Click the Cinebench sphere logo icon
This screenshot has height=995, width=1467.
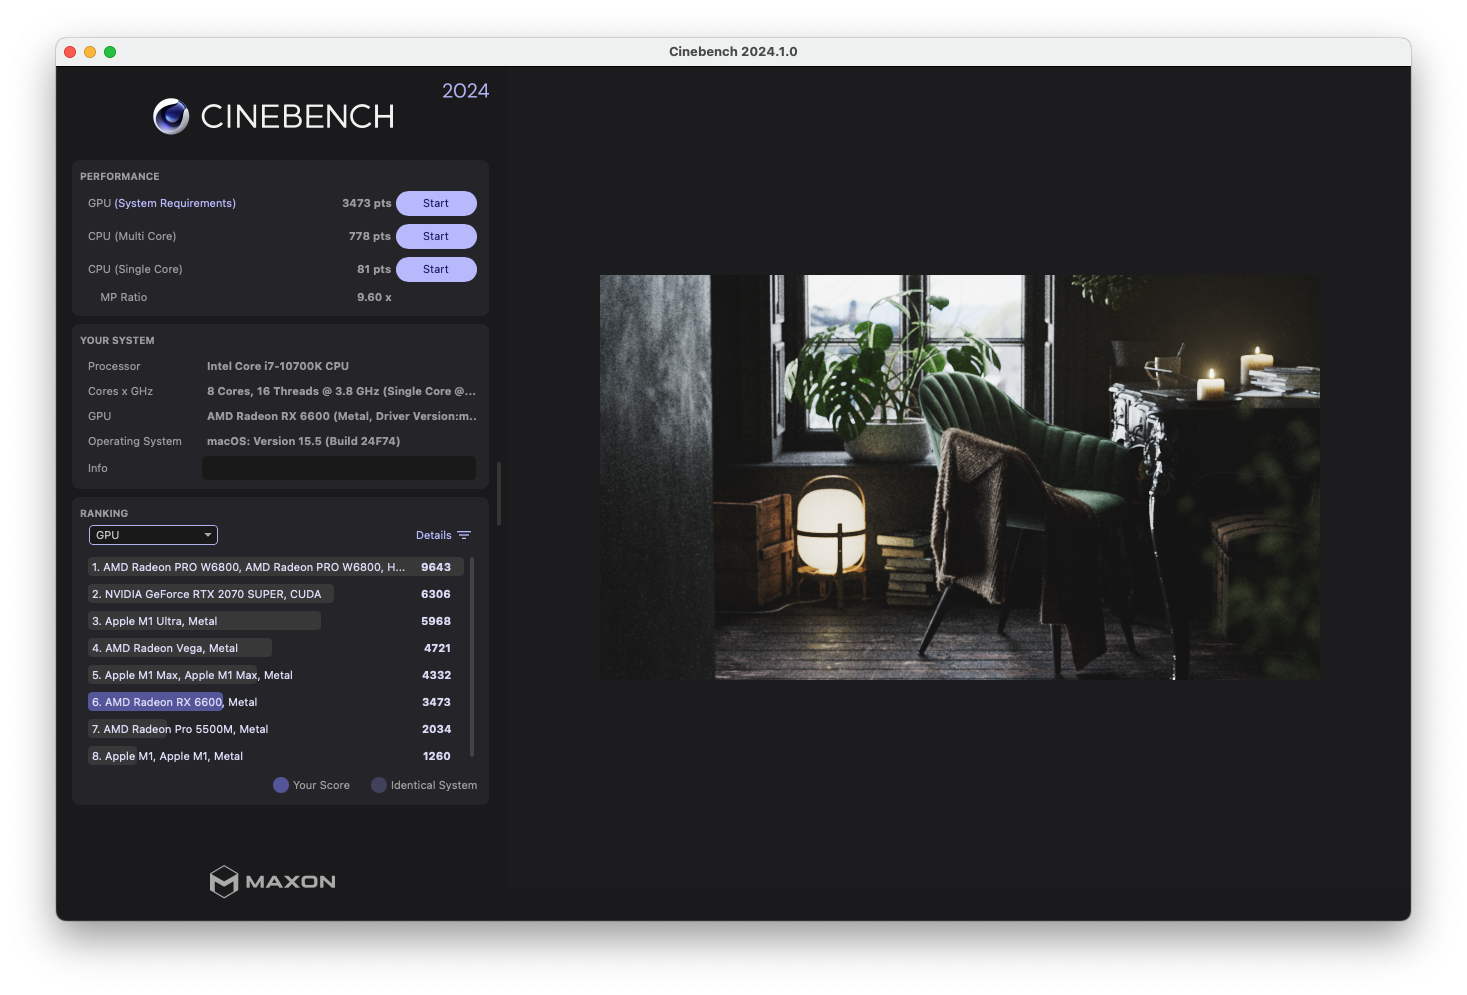[171, 117]
